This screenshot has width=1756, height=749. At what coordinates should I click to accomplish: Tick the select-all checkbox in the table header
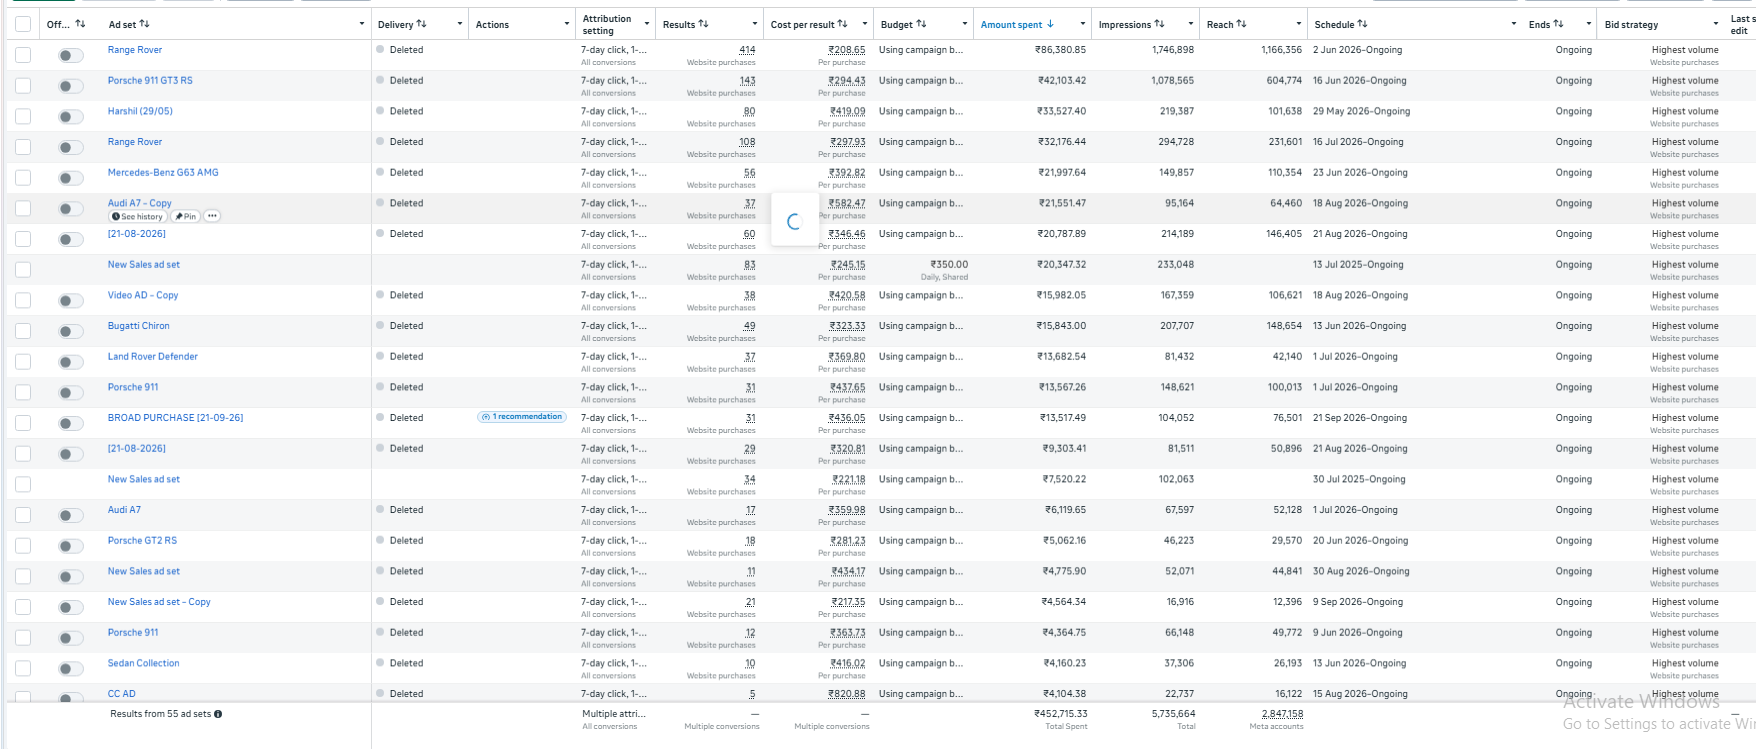23,24
